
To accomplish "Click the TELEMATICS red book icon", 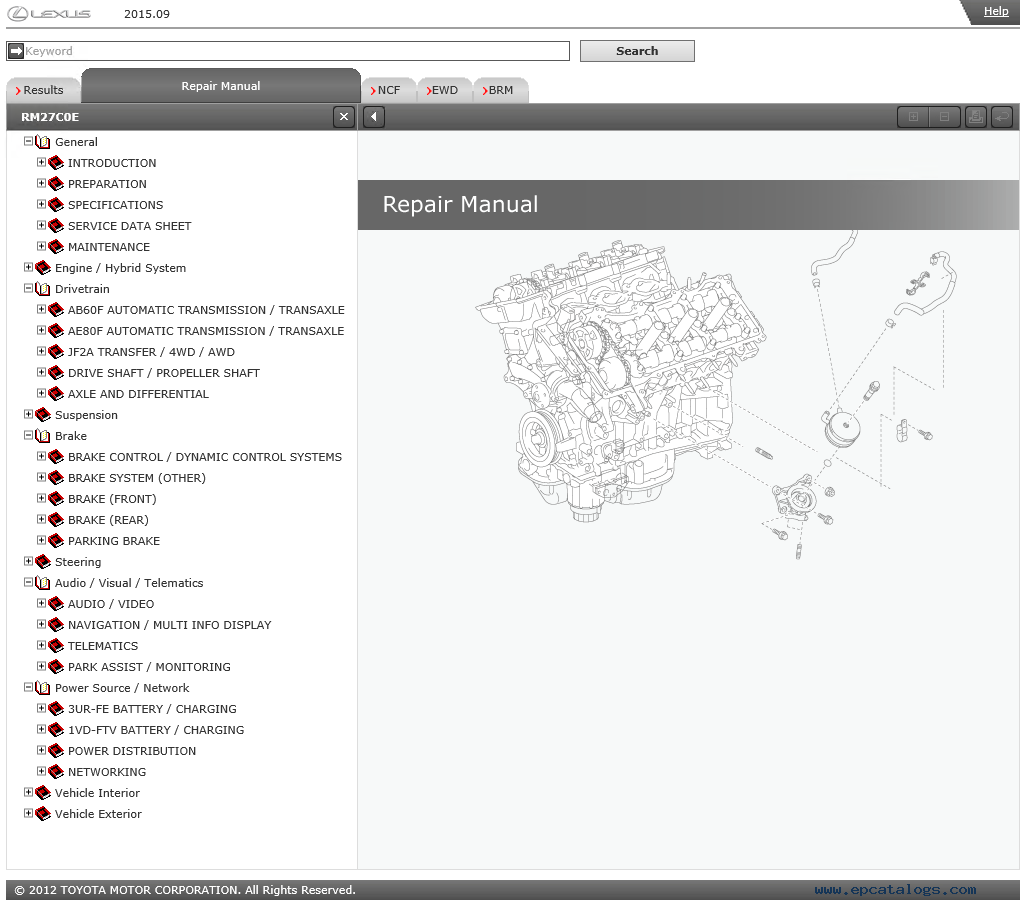I will tap(56, 646).
